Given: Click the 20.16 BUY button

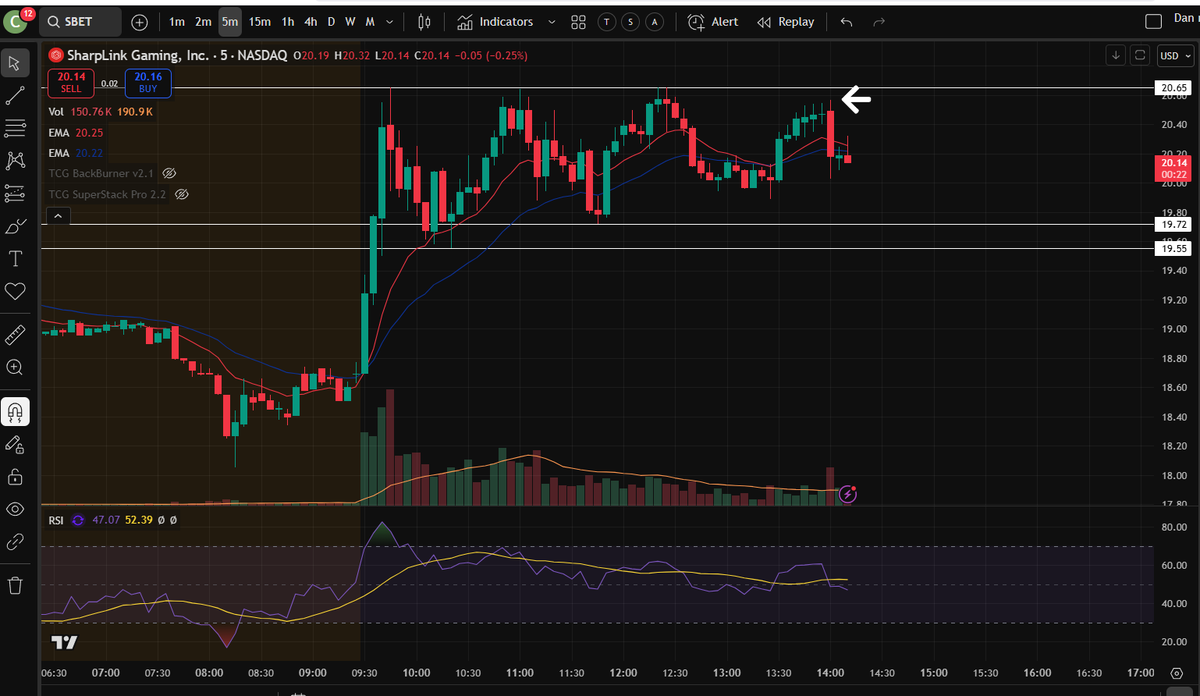Looking at the screenshot, I should click(x=148, y=83).
